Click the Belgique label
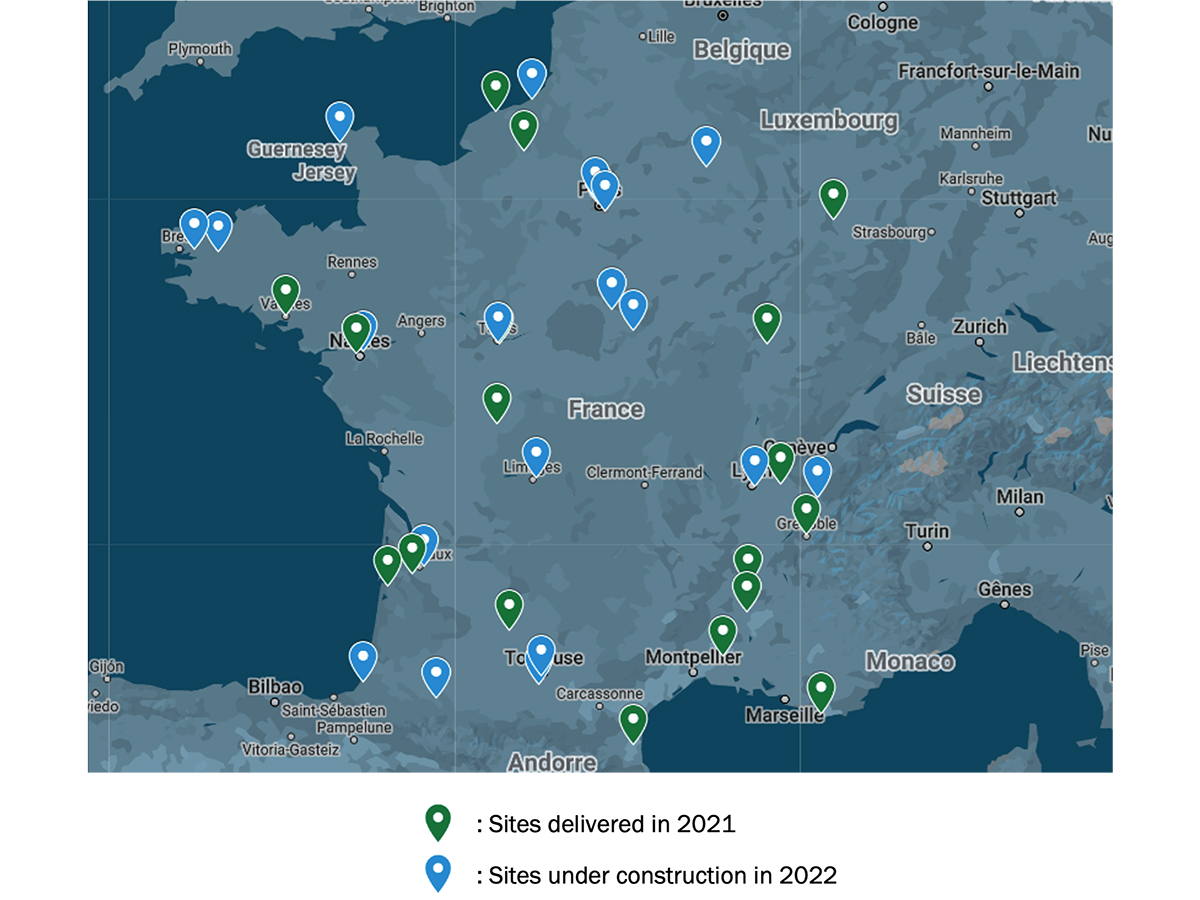This screenshot has height=900, width=1200. 742,50
